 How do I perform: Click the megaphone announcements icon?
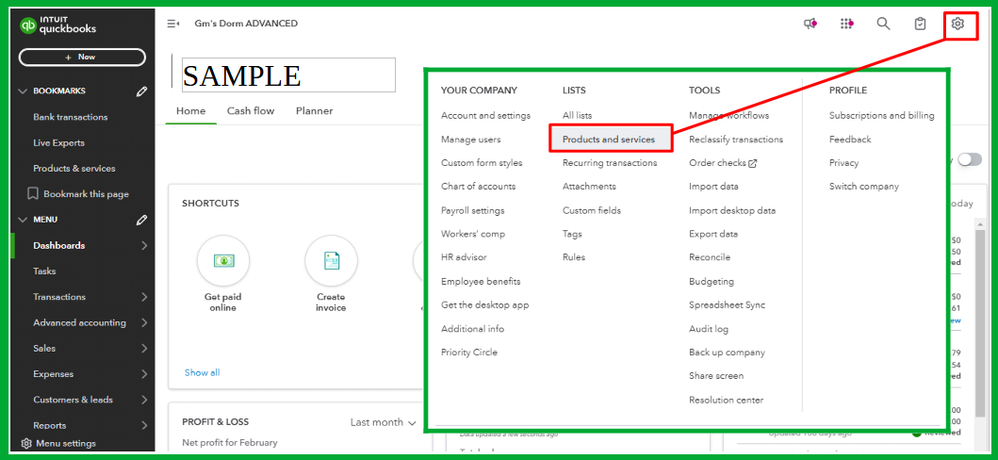pyautogui.click(x=810, y=24)
